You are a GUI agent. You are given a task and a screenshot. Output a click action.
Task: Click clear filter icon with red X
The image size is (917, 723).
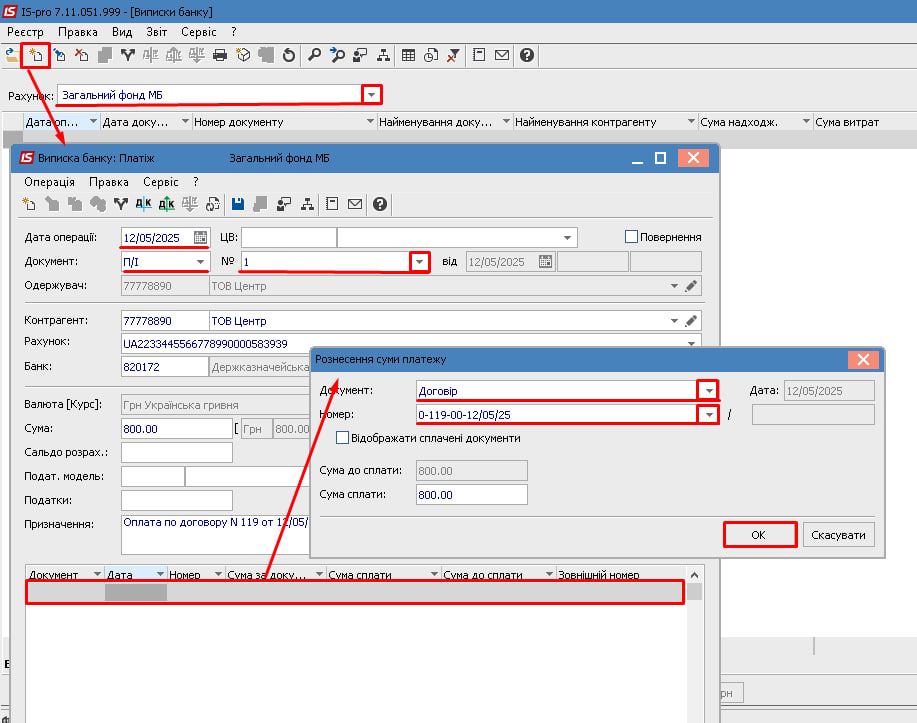point(453,56)
